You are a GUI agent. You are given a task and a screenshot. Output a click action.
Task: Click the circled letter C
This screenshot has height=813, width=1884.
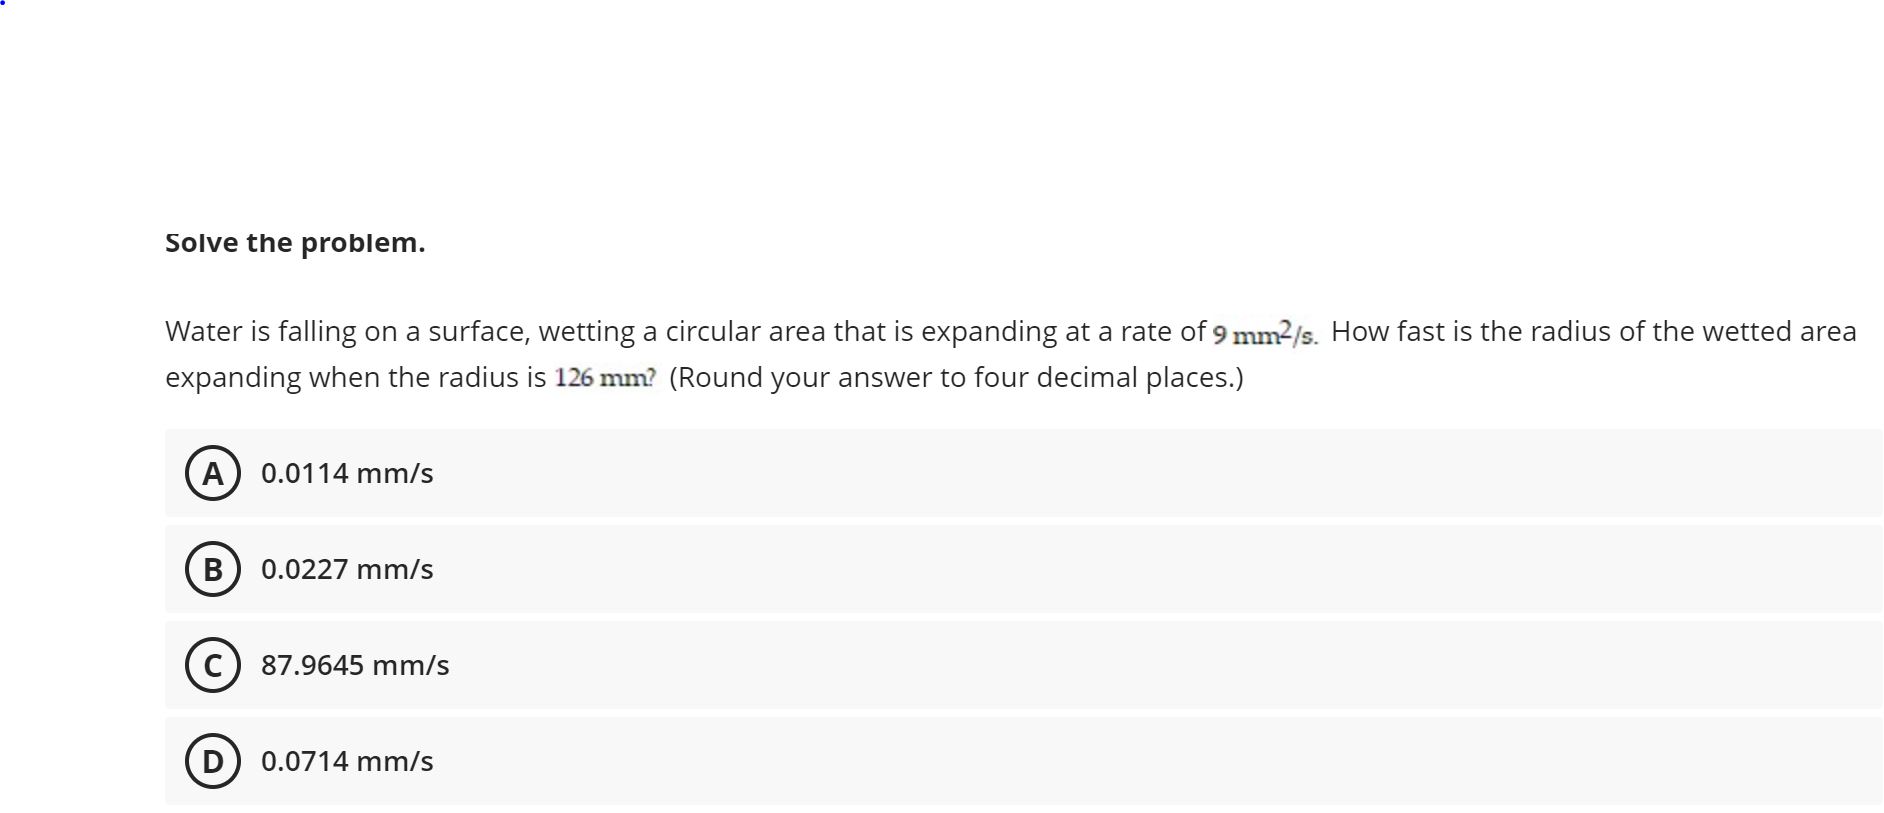pos(212,665)
